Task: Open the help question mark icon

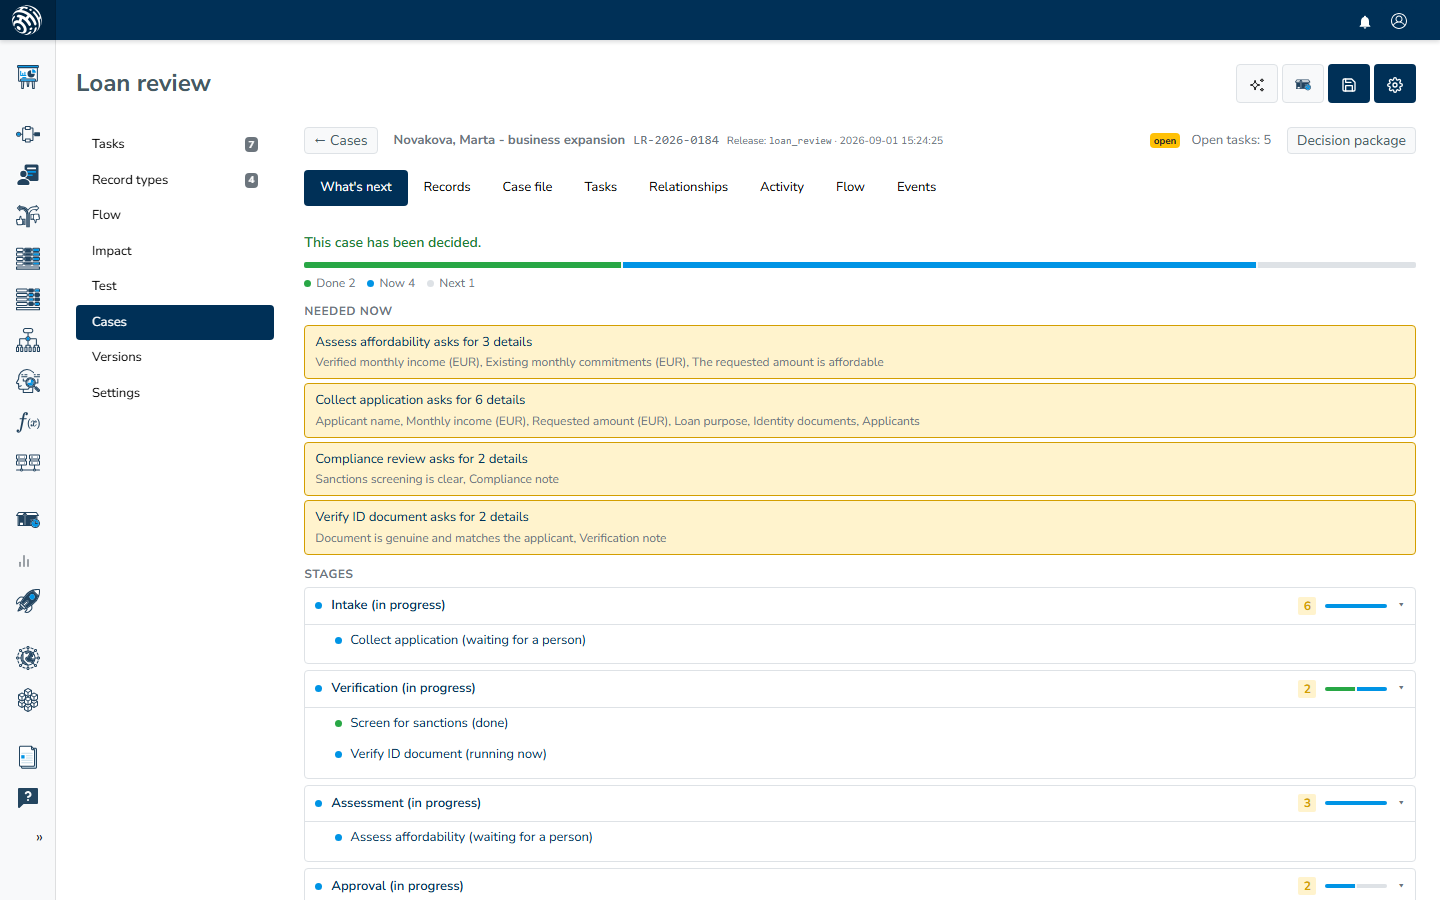Action: [x=28, y=797]
